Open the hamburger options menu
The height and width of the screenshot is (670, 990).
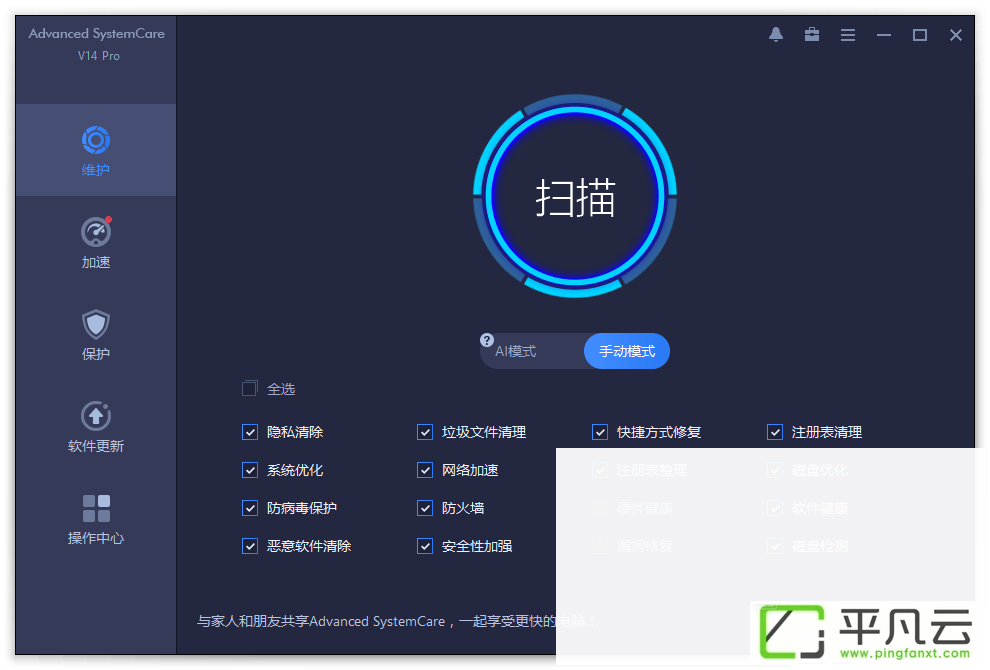(848, 35)
